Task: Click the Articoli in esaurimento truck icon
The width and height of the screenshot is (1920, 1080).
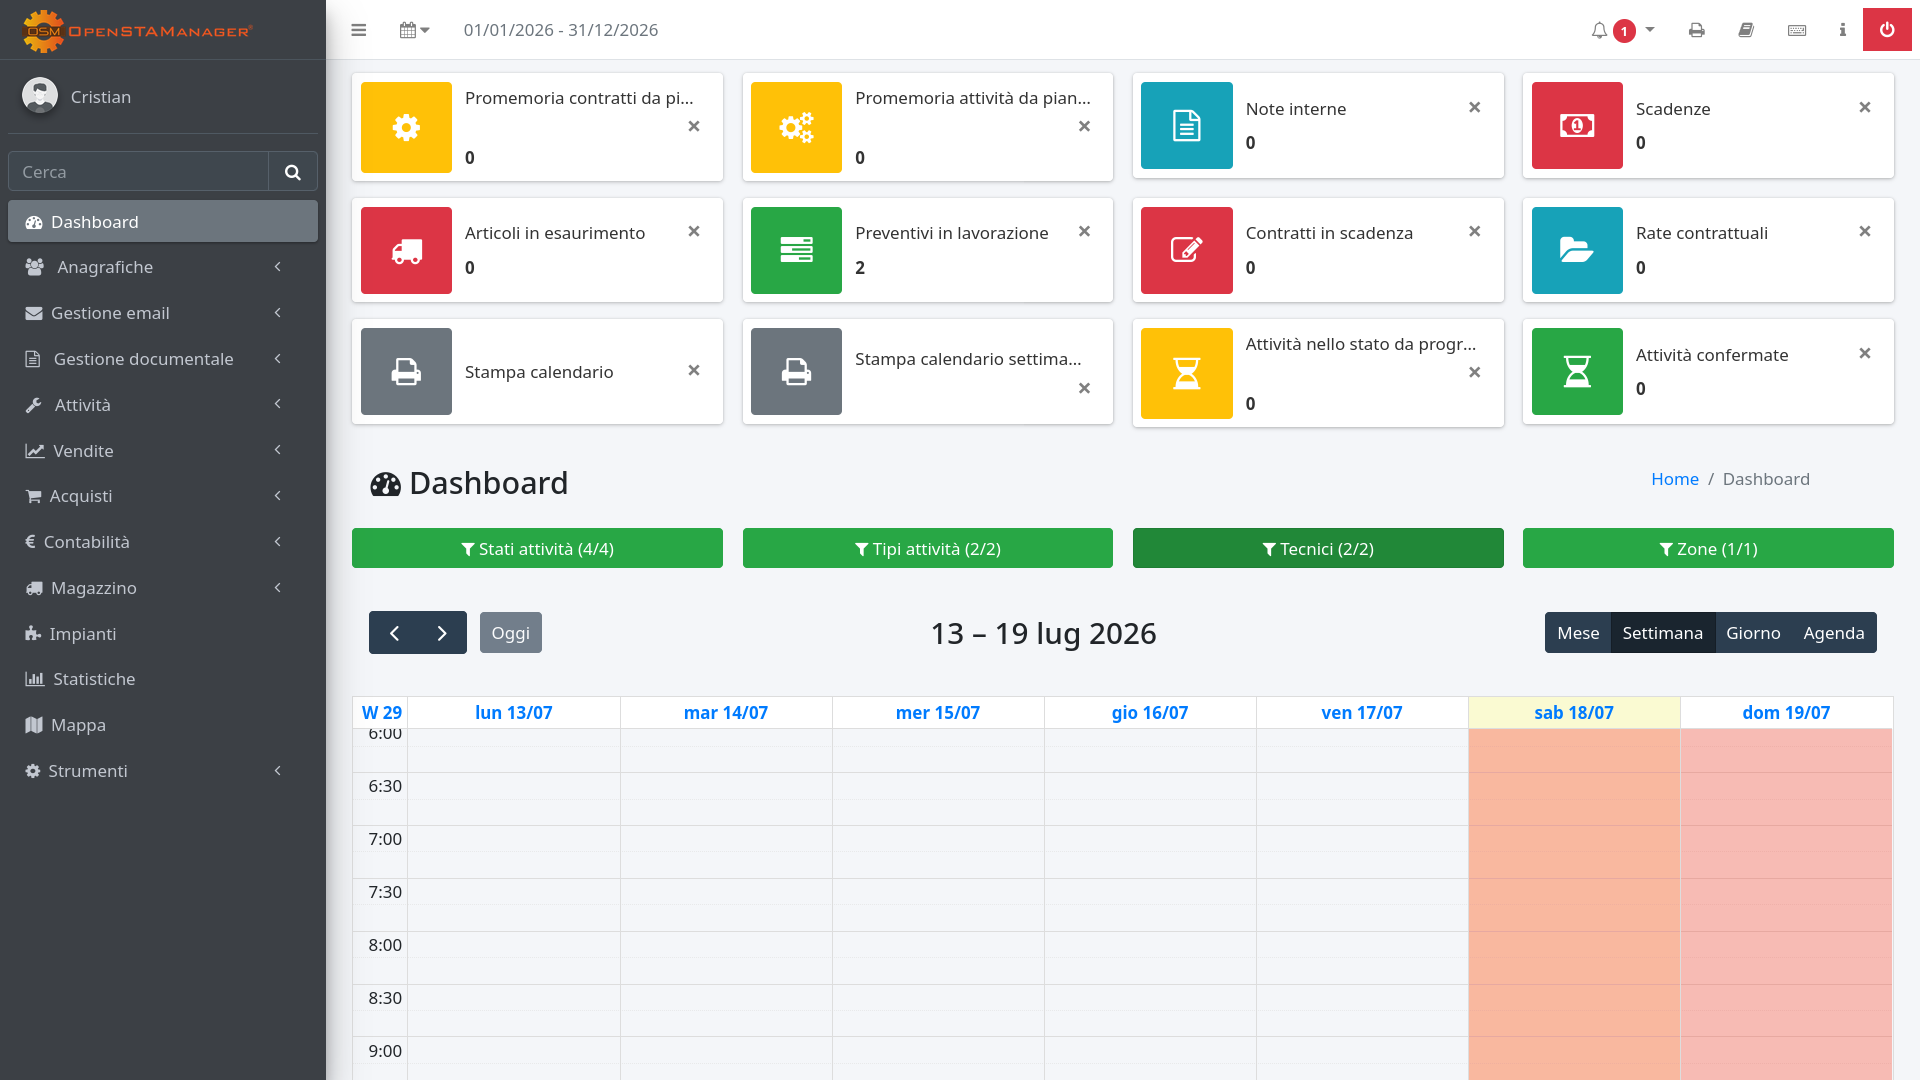Action: (x=406, y=250)
